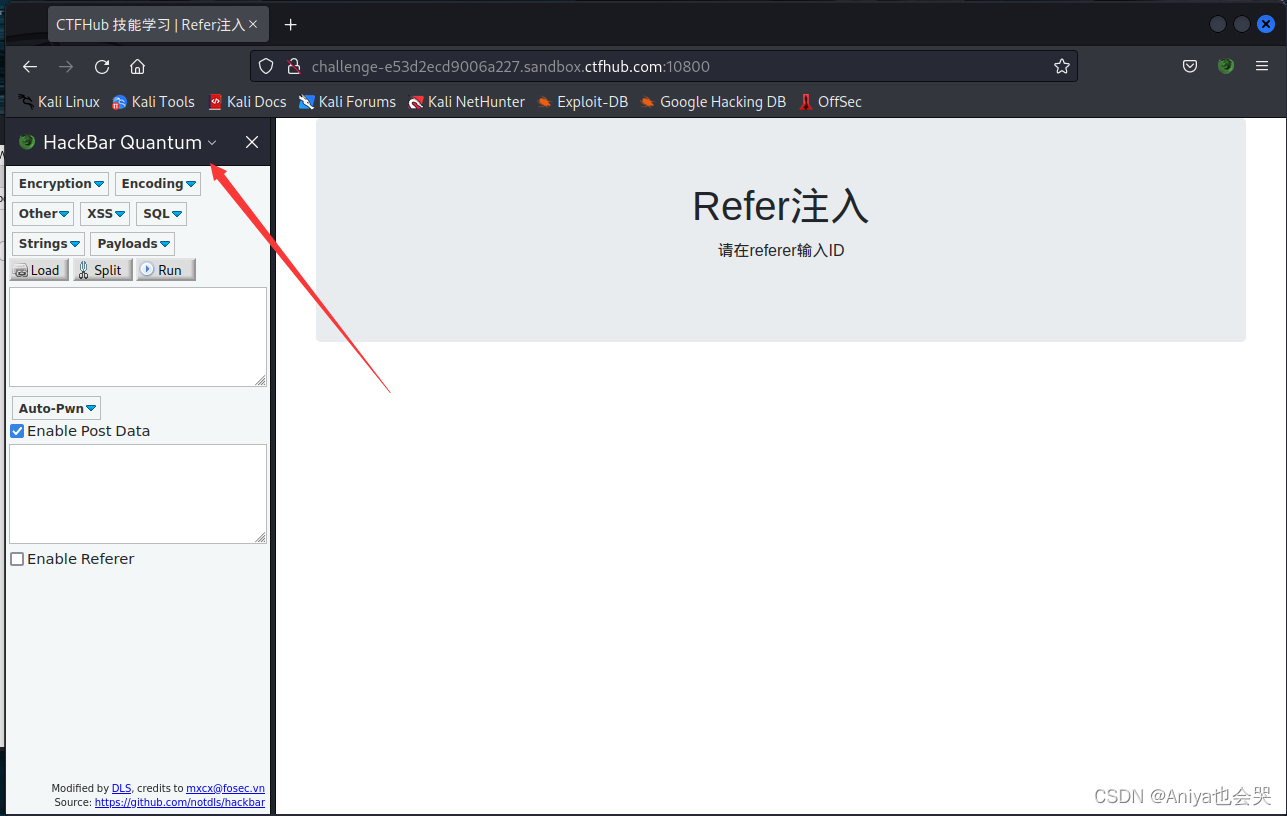Open the Kali NetHunter bookmark
Image resolution: width=1287 pixels, height=816 pixels.
pyautogui.click(x=467, y=102)
